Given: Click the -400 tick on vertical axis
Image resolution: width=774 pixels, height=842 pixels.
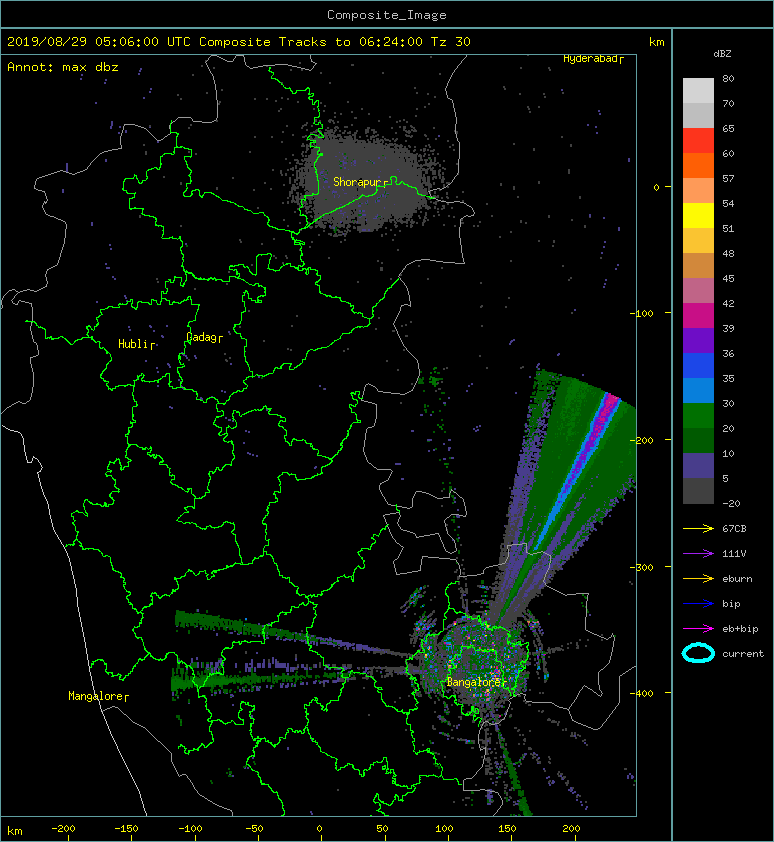Looking at the screenshot, I should pos(641,693).
